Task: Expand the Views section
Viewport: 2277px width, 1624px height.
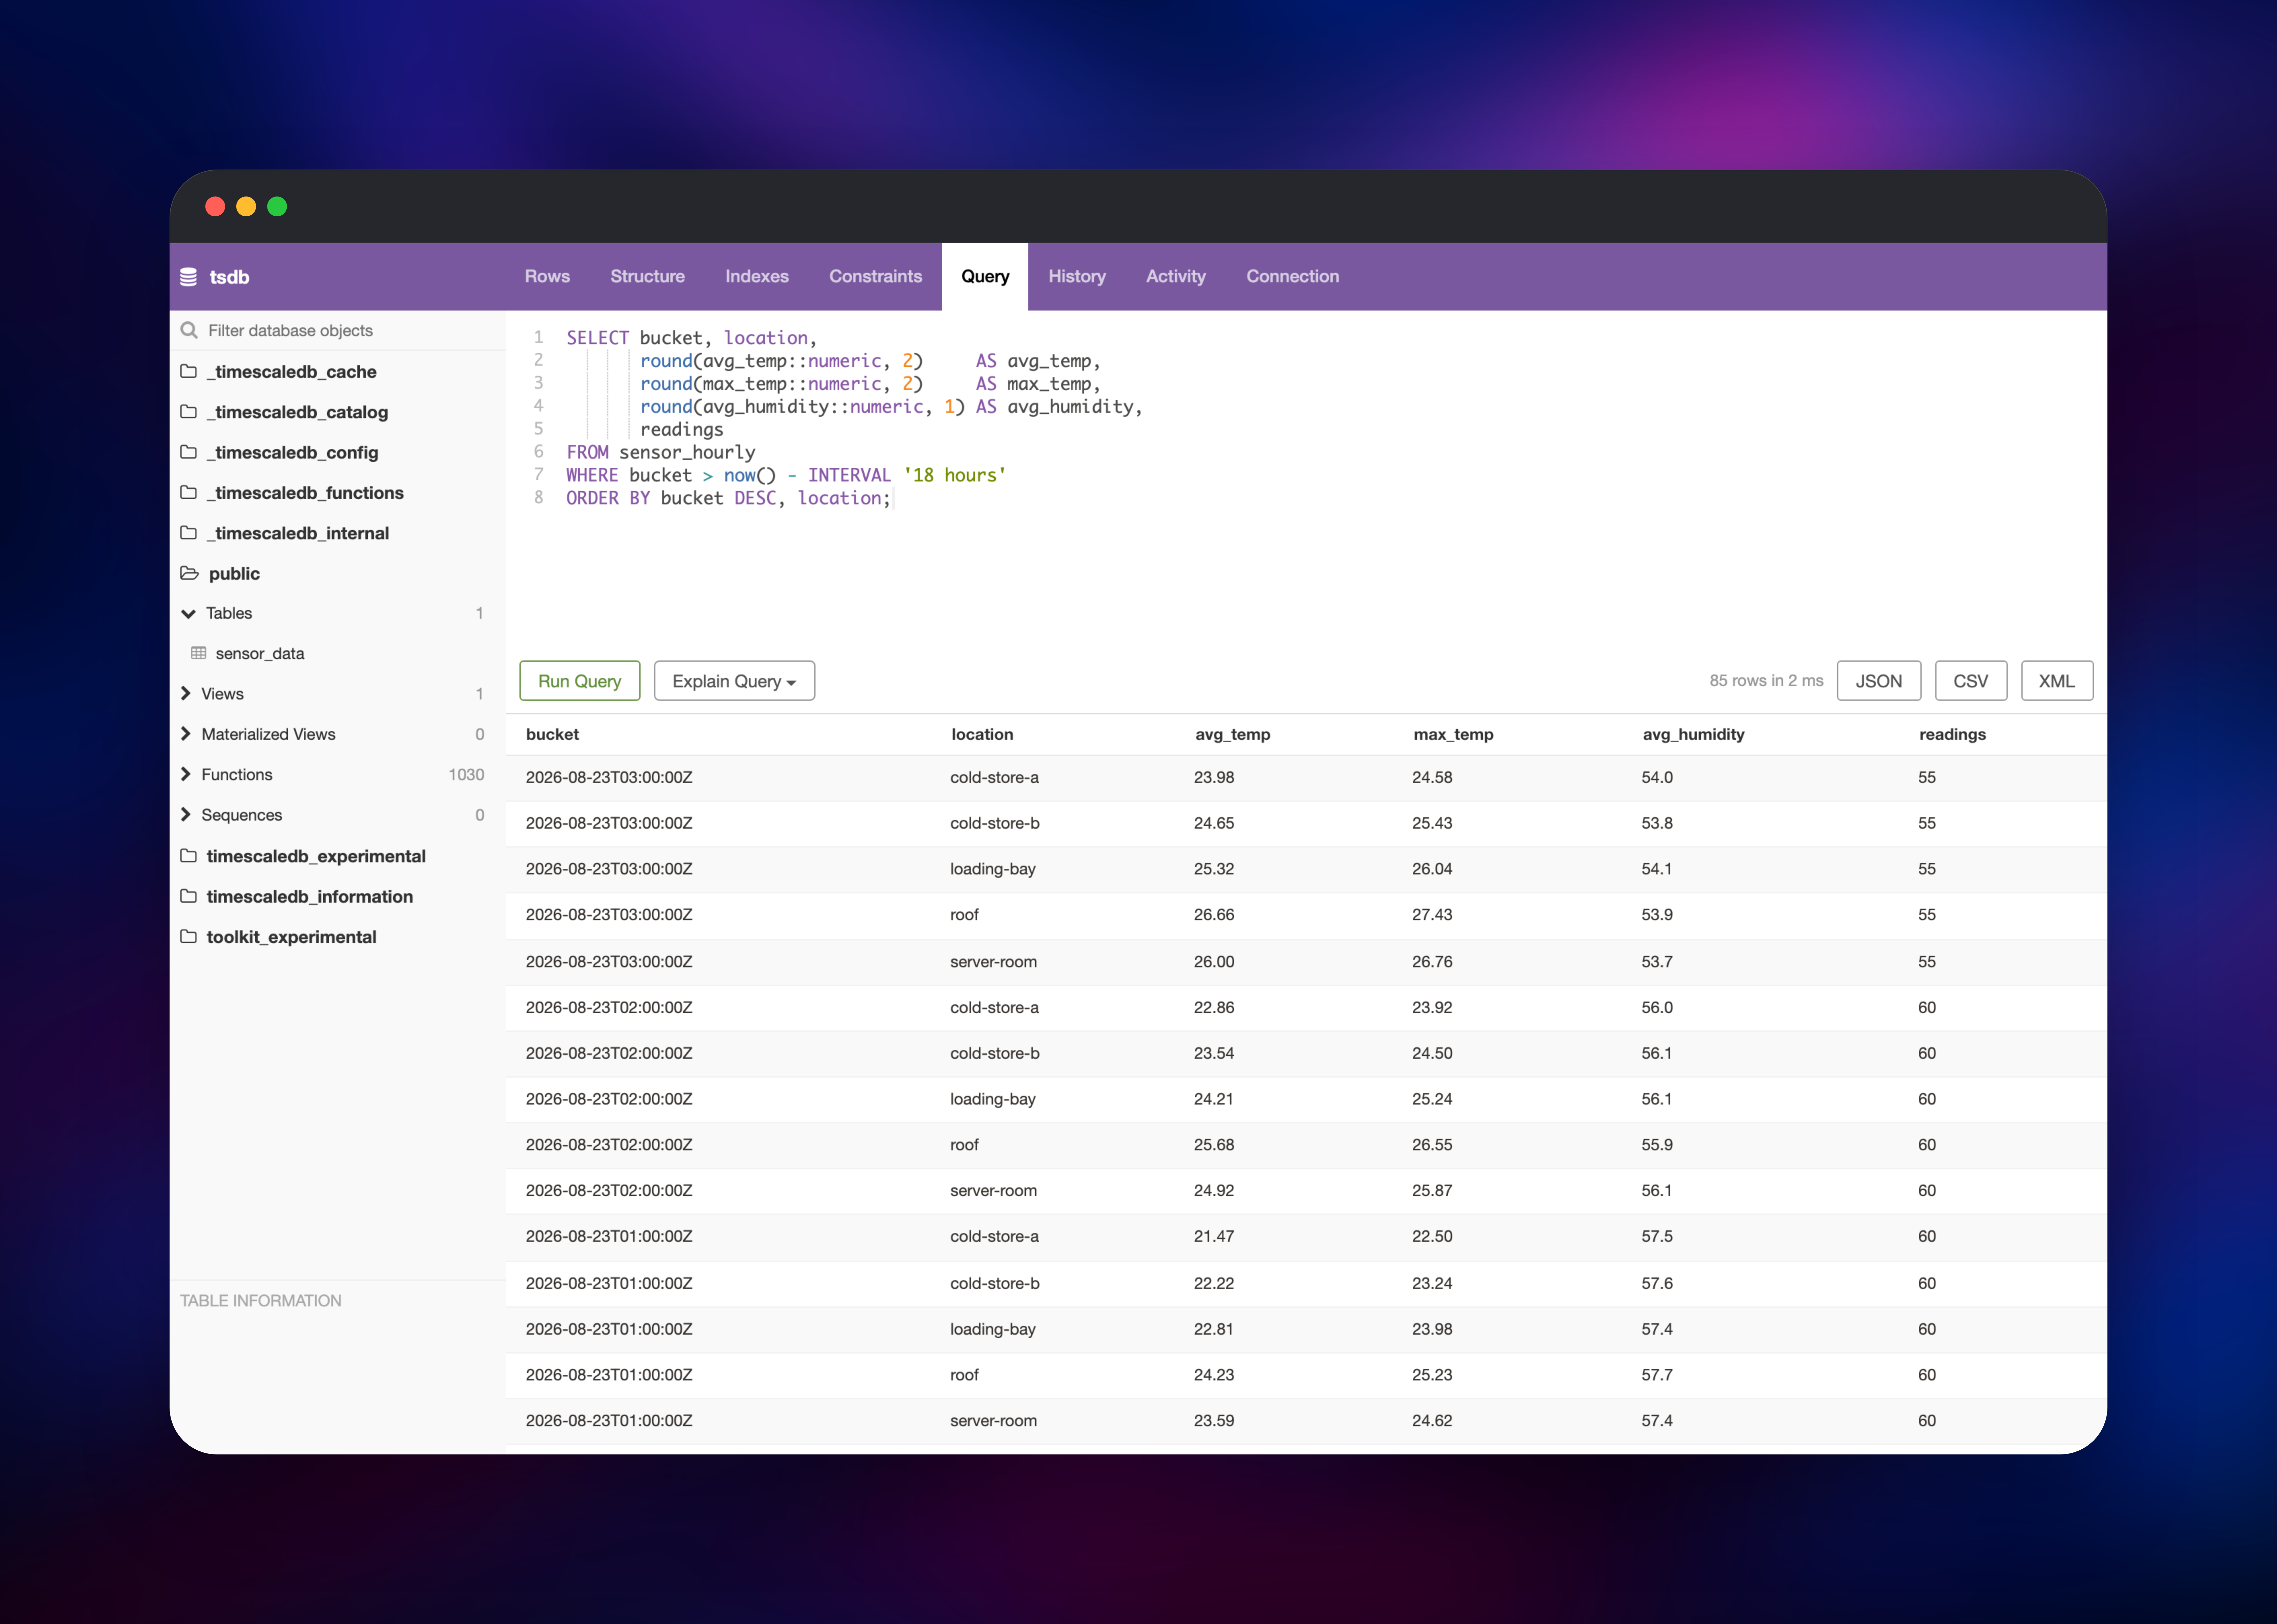Action: click(x=186, y=694)
